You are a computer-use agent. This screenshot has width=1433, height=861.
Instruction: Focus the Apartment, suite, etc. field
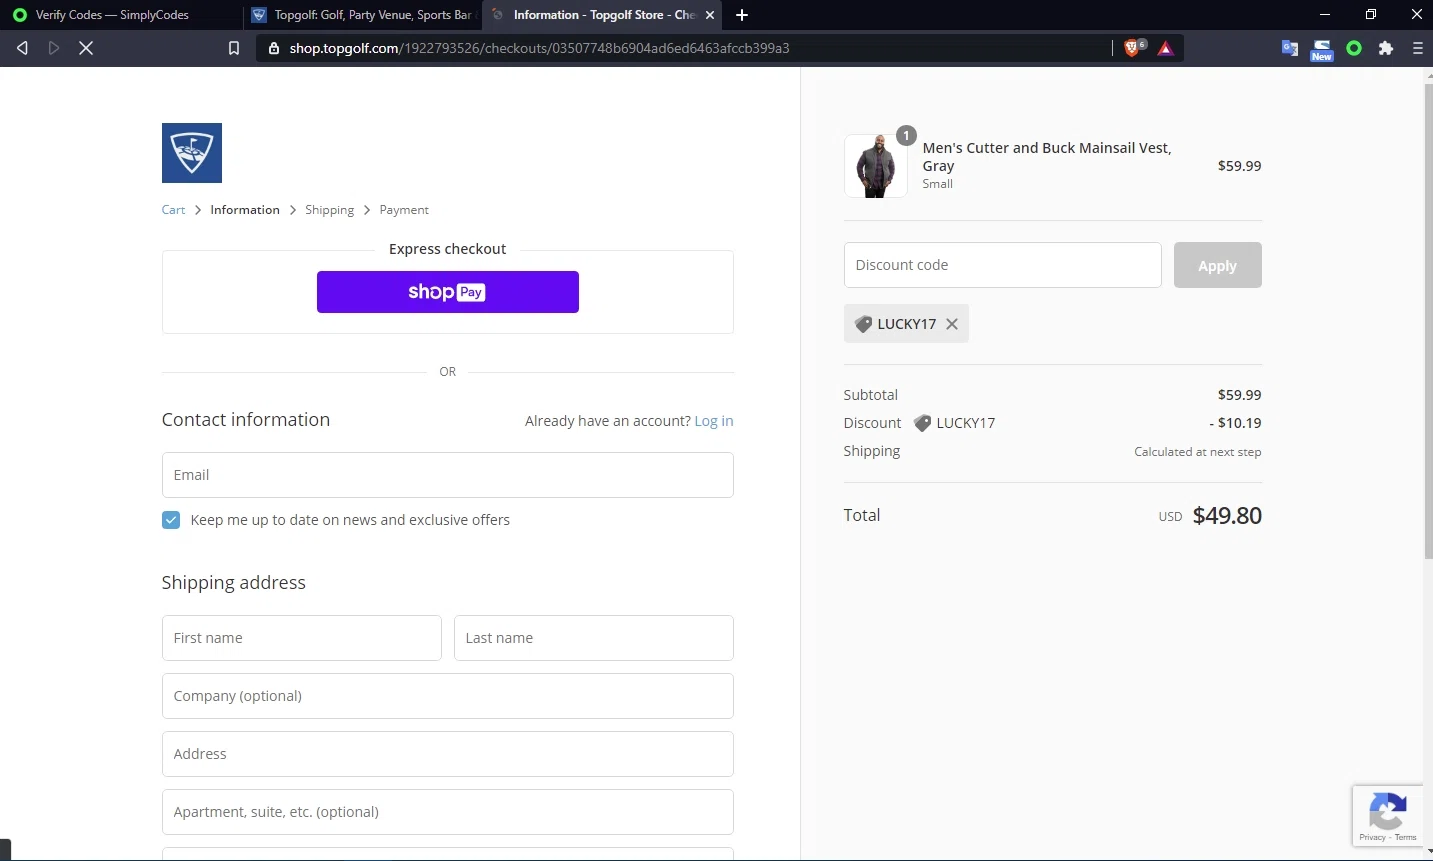[x=448, y=812]
